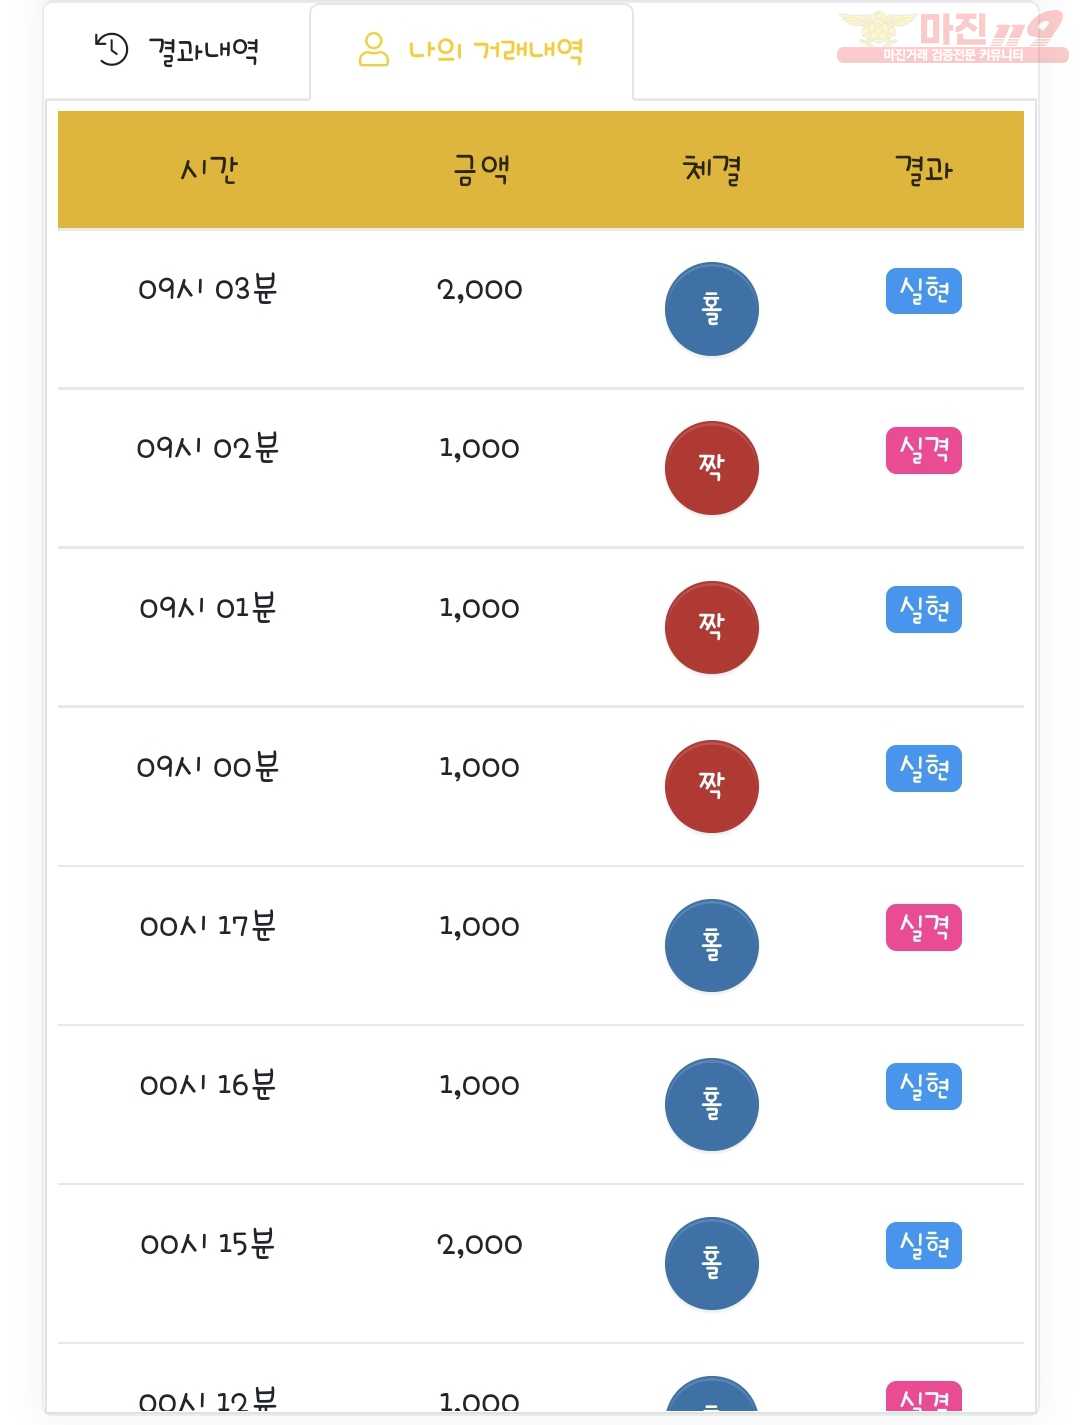Click the 2,000 amount at 00시 15분
The width and height of the screenshot is (1080, 1425).
click(480, 1245)
